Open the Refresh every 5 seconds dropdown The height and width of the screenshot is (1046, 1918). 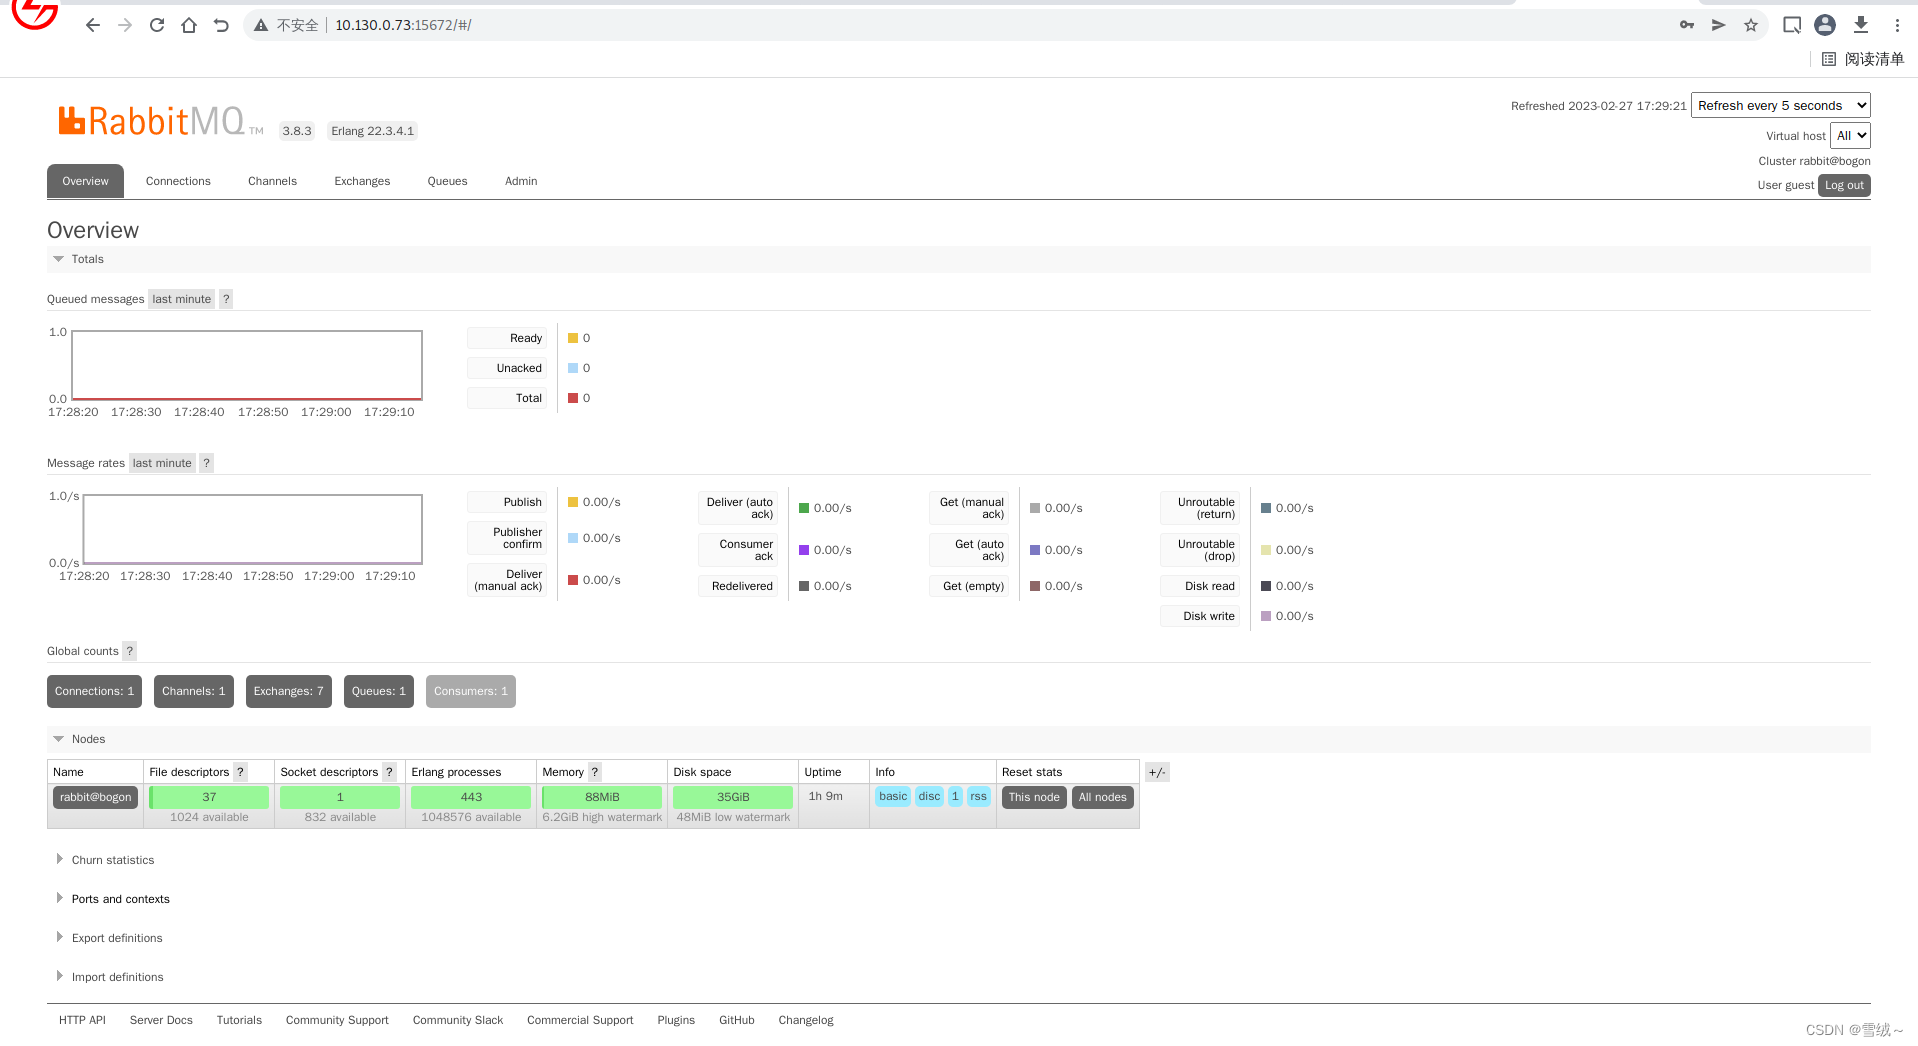1780,105
